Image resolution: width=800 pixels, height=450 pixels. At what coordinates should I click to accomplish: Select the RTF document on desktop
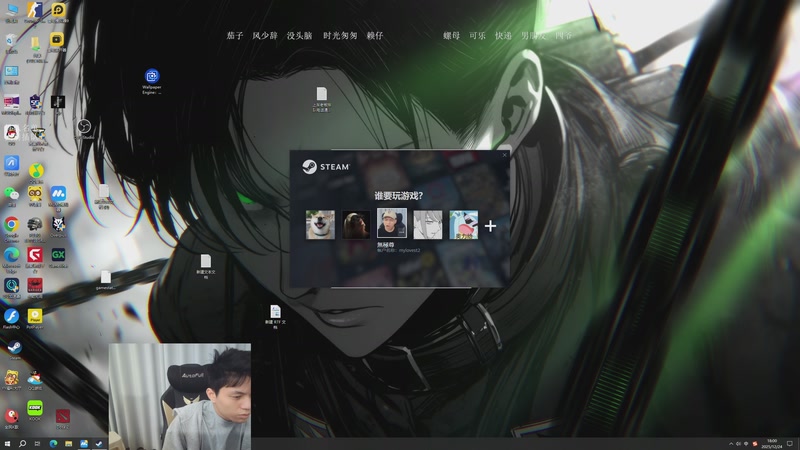276,316
